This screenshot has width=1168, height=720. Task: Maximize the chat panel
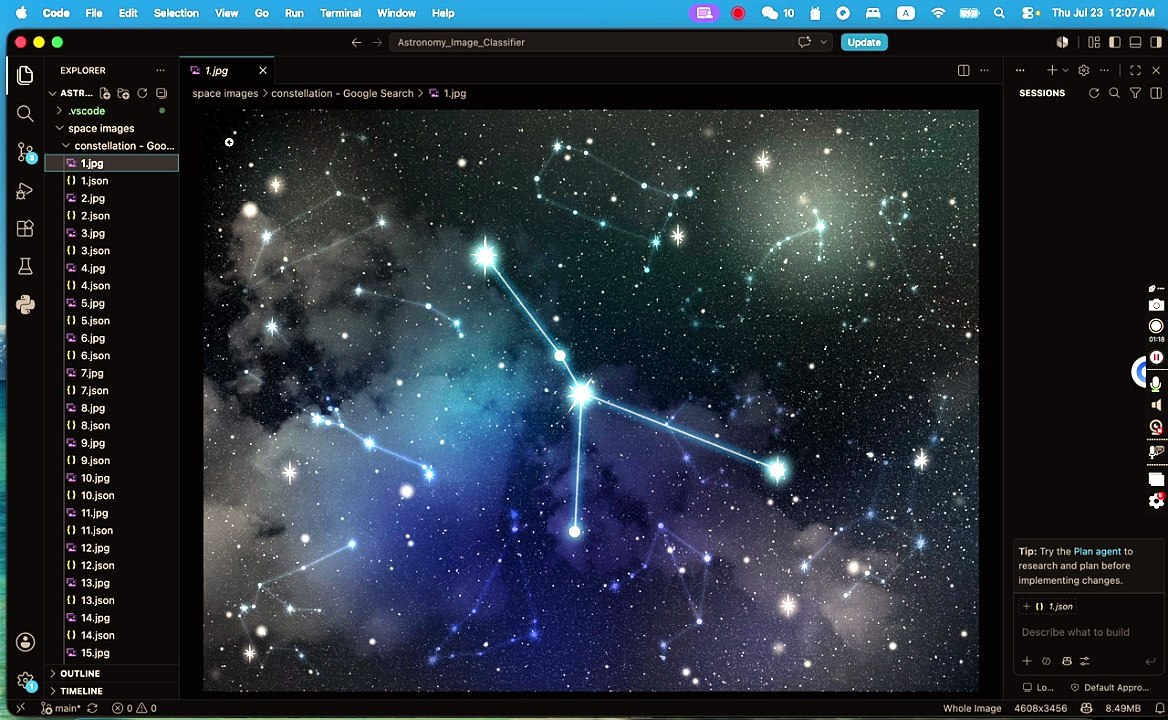click(x=1135, y=70)
